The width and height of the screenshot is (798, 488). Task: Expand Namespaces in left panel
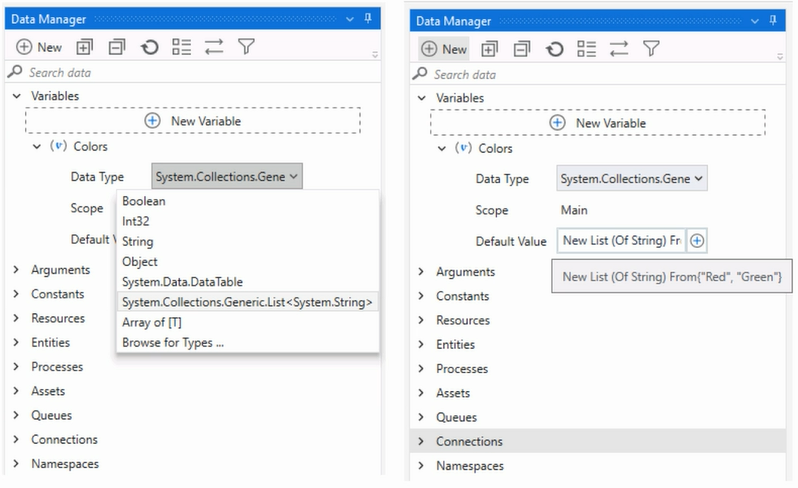16,464
